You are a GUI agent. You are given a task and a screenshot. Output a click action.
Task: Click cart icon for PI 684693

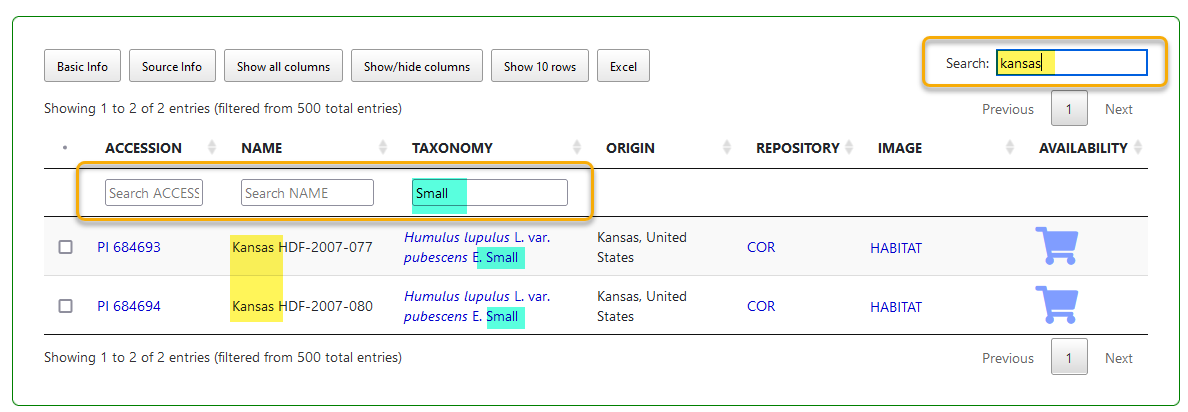coord(1056,246)
